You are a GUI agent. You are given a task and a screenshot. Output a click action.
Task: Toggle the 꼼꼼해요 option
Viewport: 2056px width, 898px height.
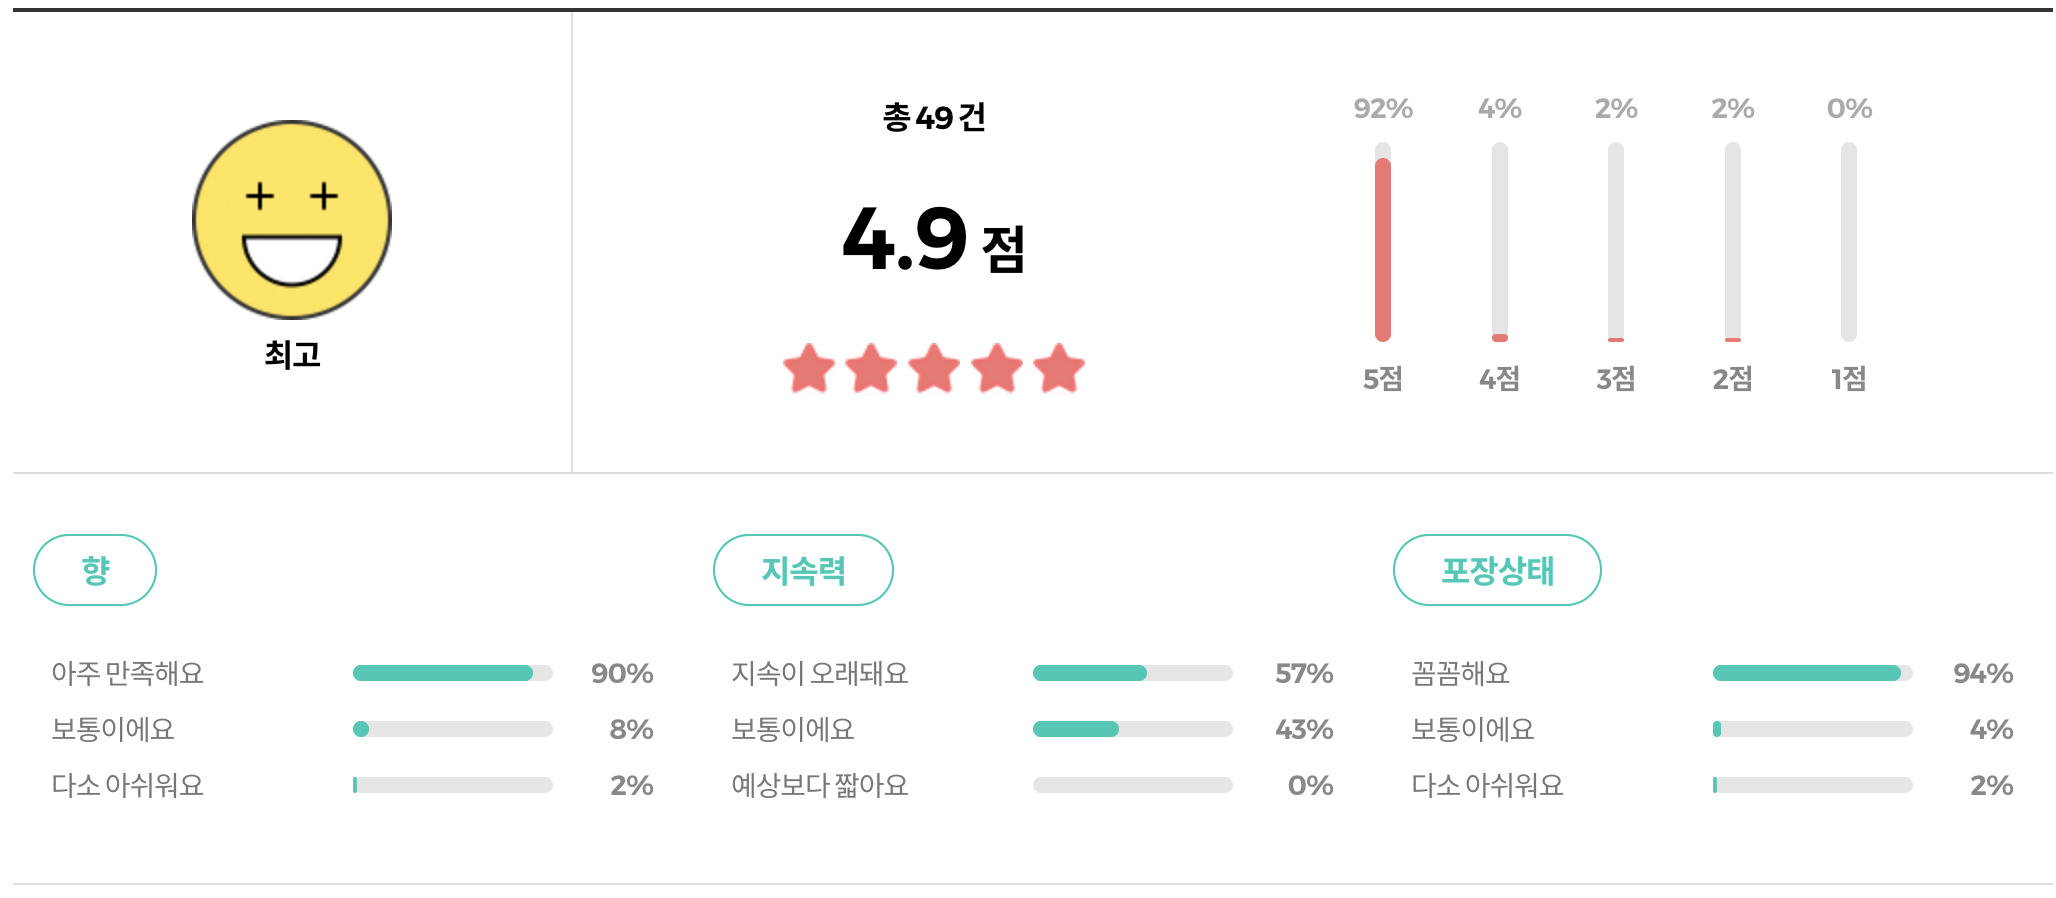pos(1460,673)
